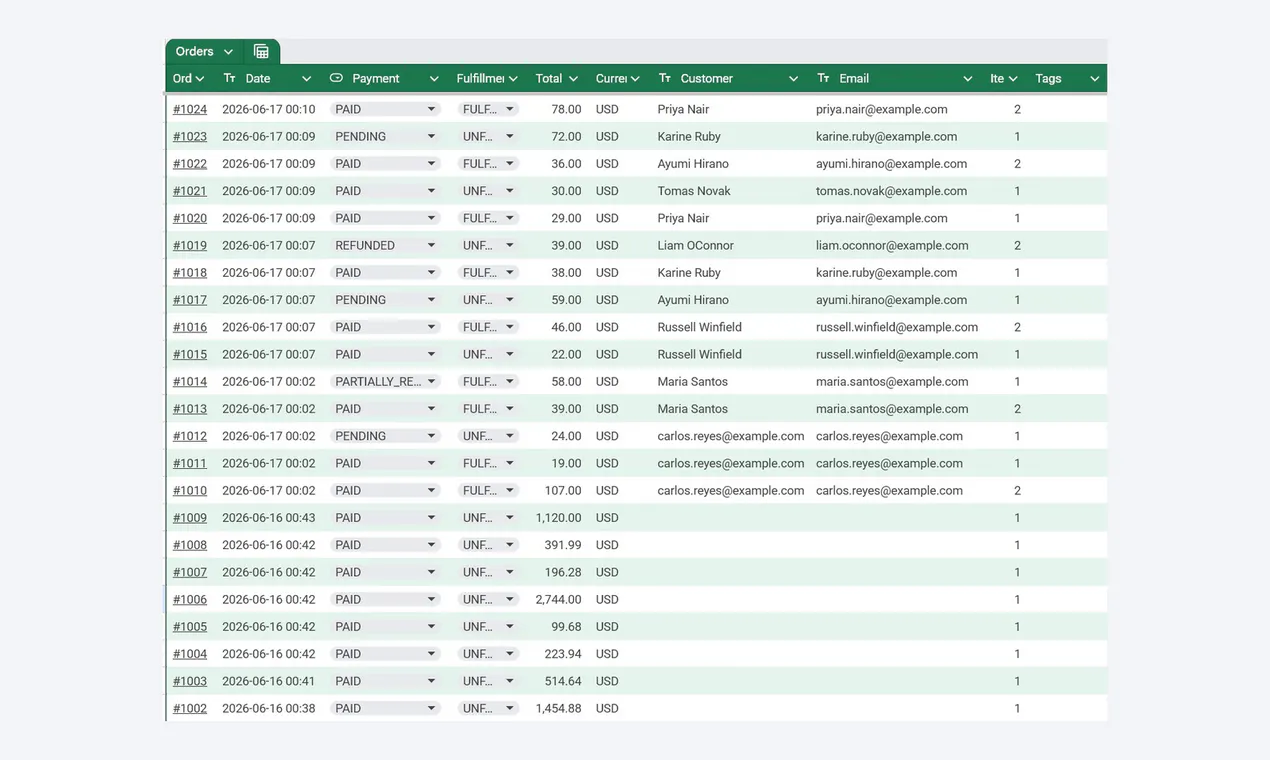Select the cell priya.nair@example.com in order #1024

882,110
